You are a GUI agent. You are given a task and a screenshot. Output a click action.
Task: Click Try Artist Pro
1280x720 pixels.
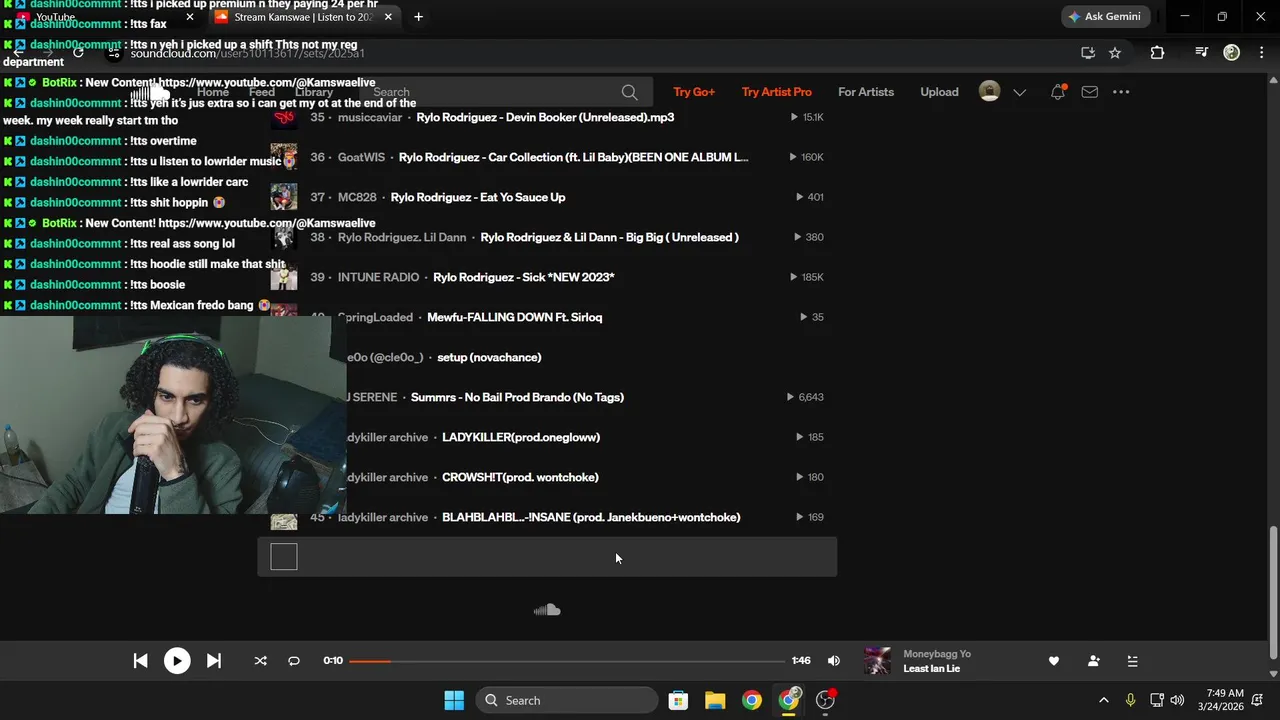click(x=777, y=92)
